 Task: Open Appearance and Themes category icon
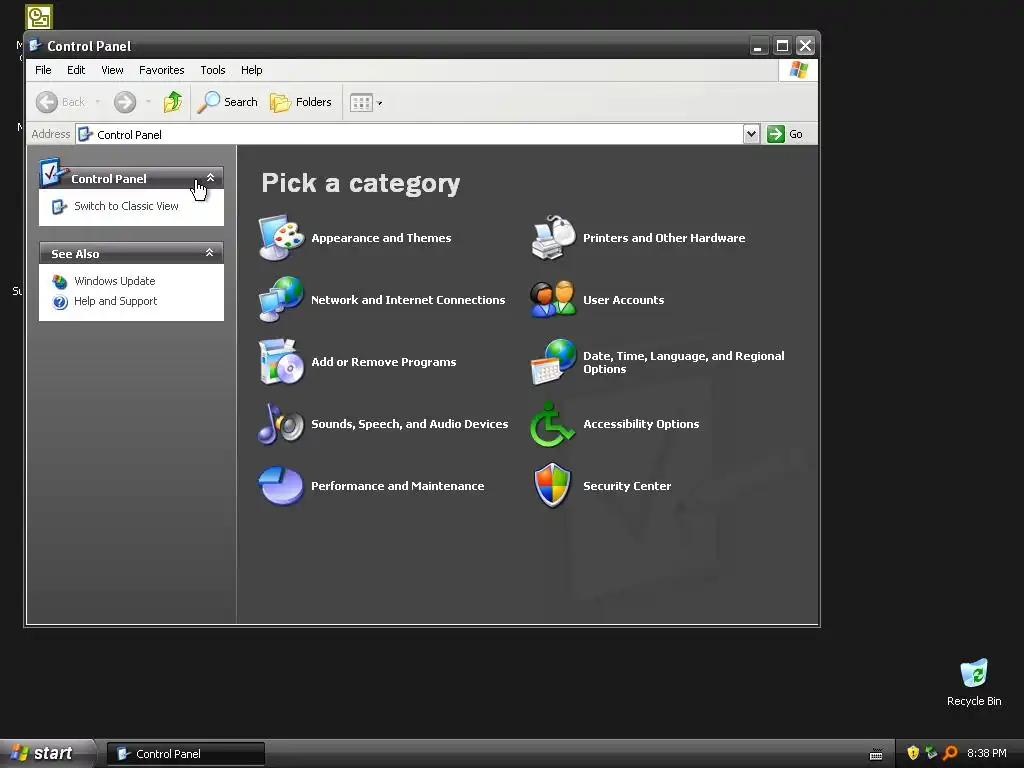(x=281, y=238)
